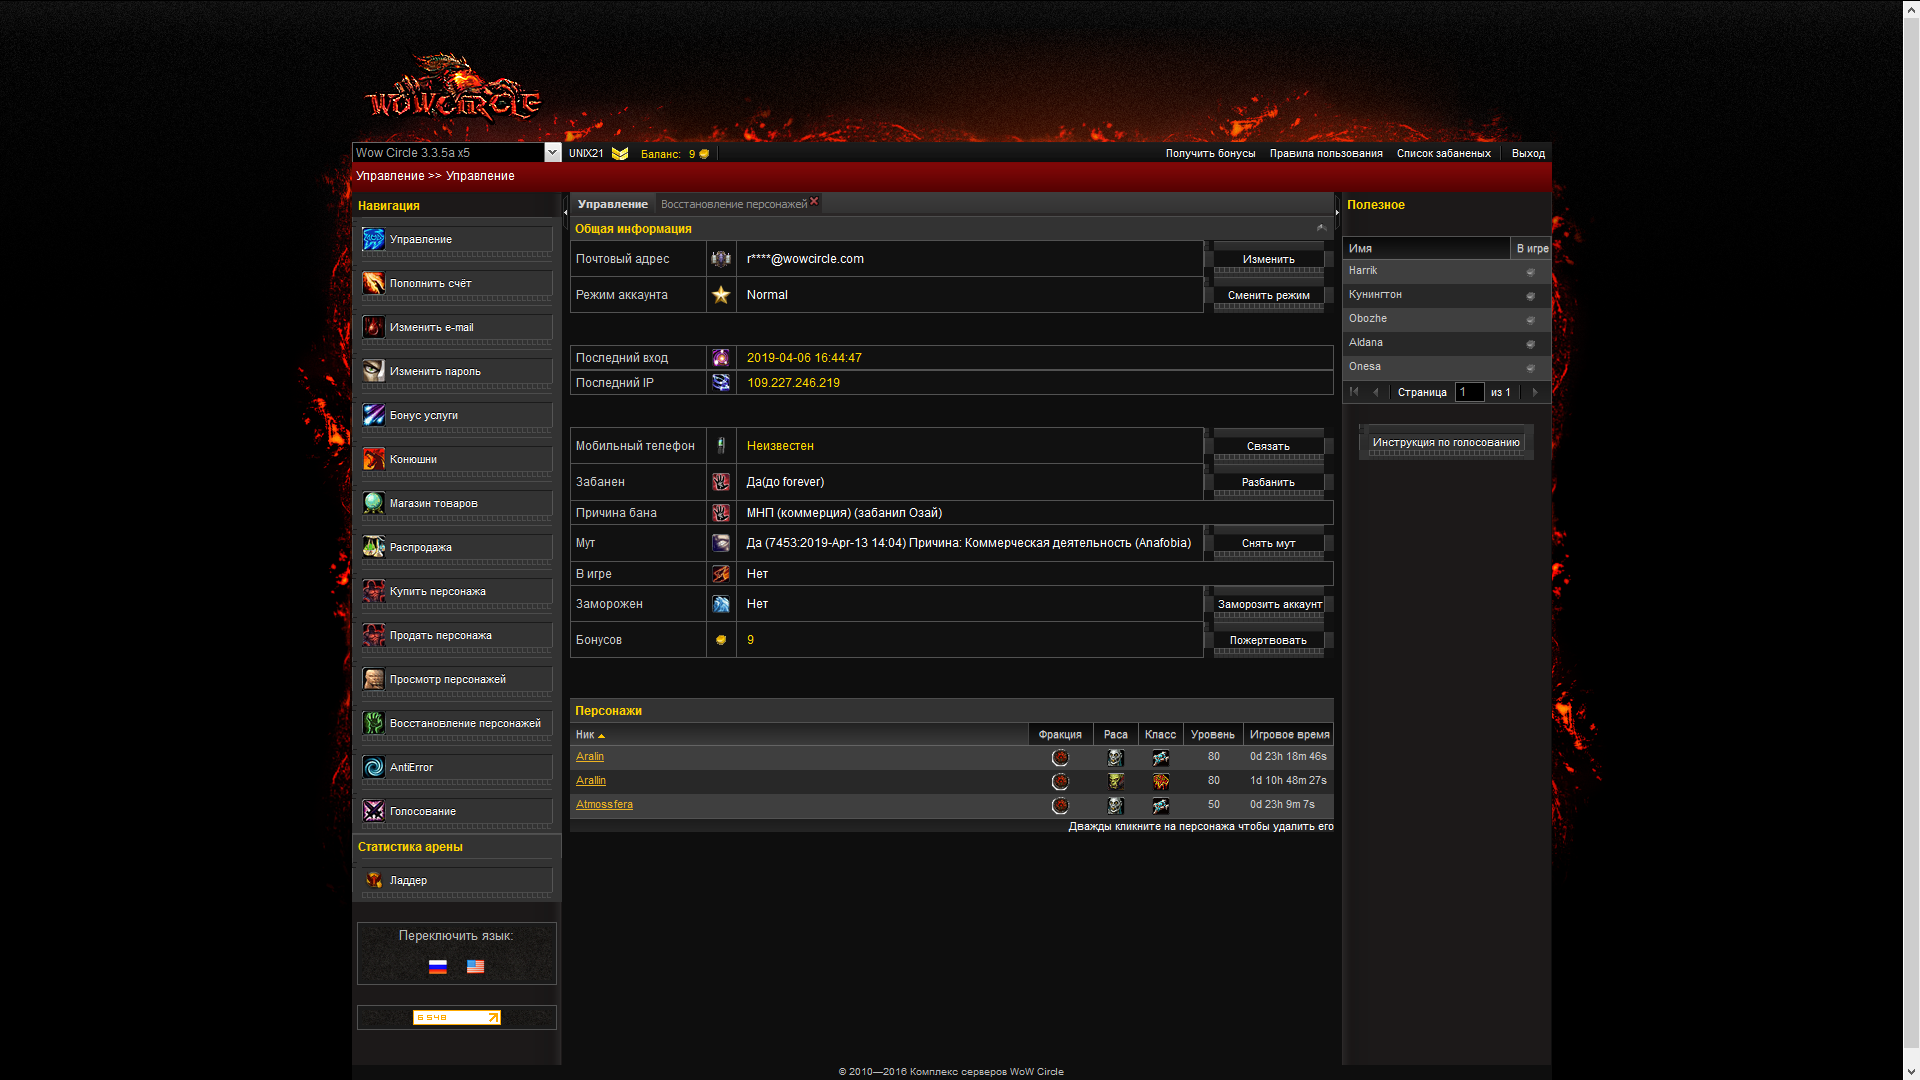Open Список забаненых in the top menu
Image resolution: width=1920 pixels, height=1080 pixels.
pos(1443,153)
